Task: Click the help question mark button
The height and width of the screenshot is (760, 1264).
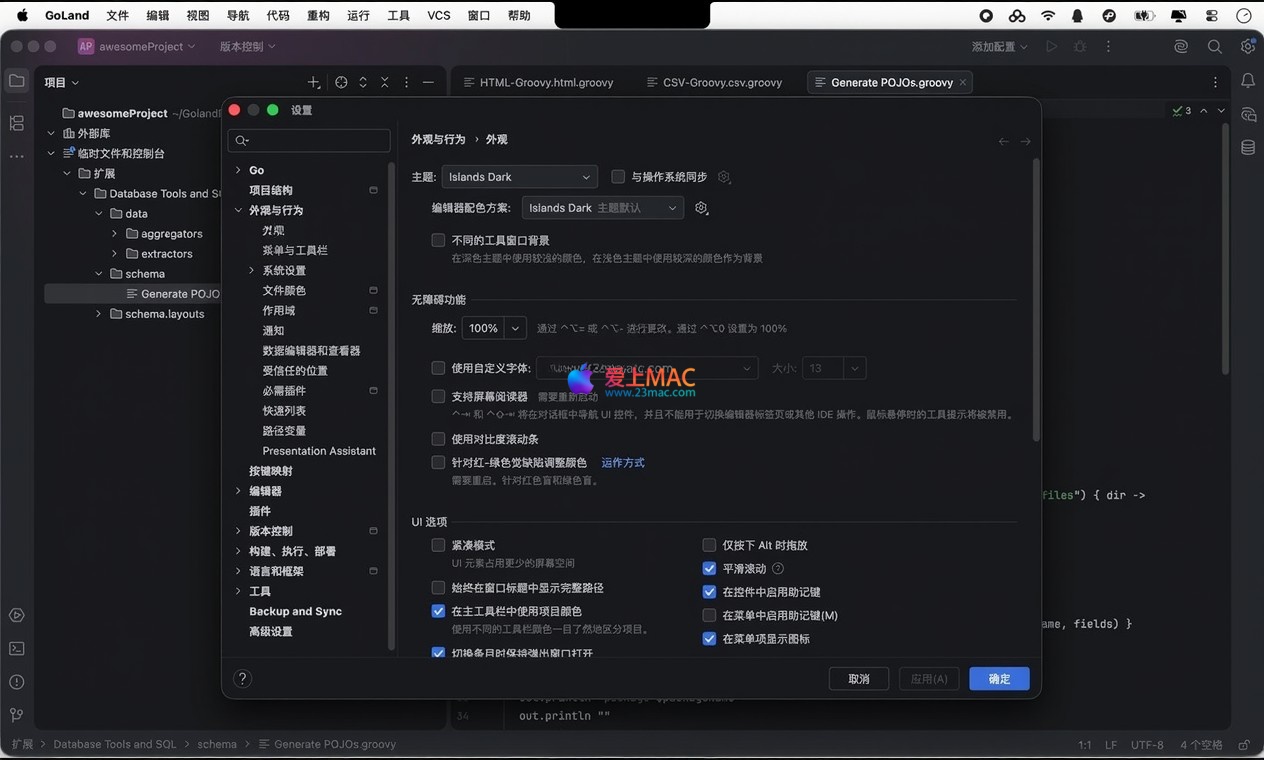Action: [242, 679]
